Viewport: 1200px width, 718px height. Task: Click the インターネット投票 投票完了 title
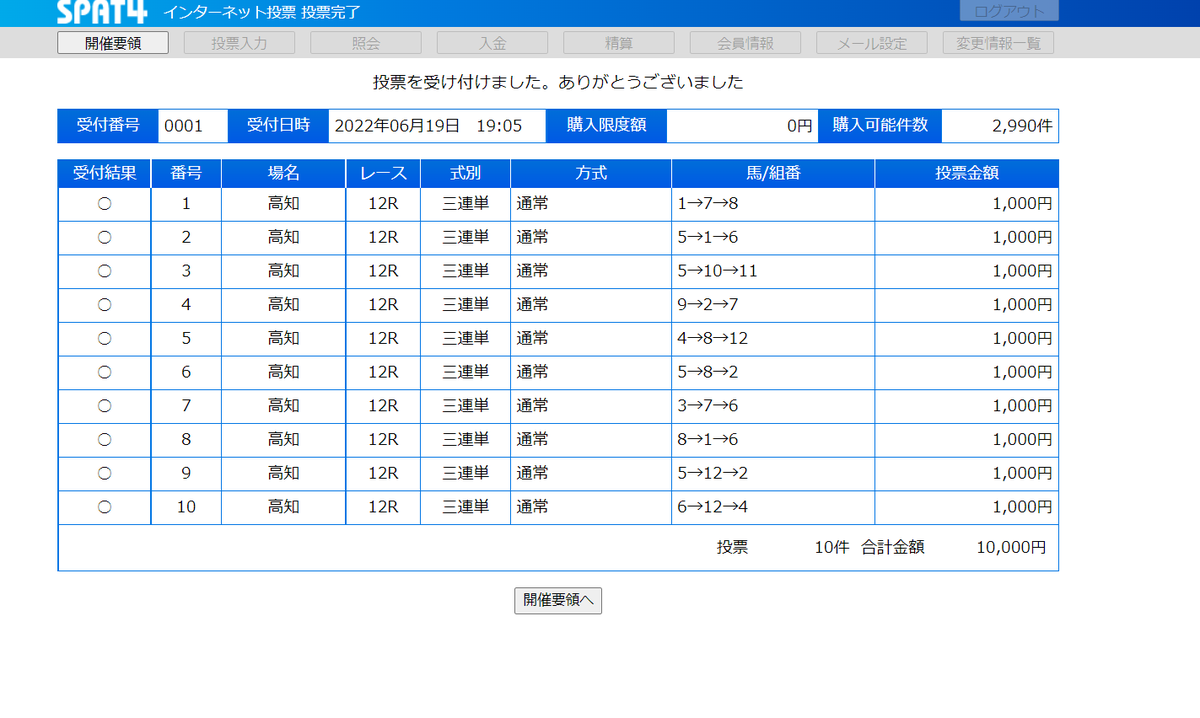(x=261, y=13)
